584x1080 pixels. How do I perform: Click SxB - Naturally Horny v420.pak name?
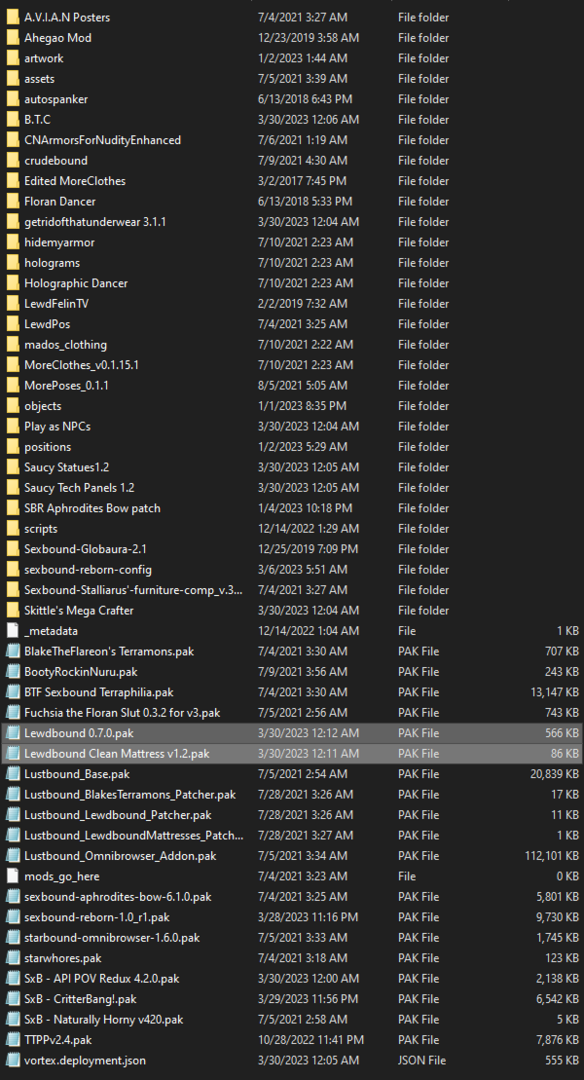tap(103, 1019)
